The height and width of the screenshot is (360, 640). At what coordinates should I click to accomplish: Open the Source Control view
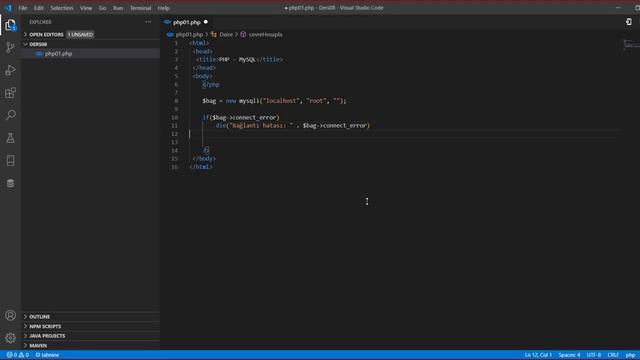point(10,48)
